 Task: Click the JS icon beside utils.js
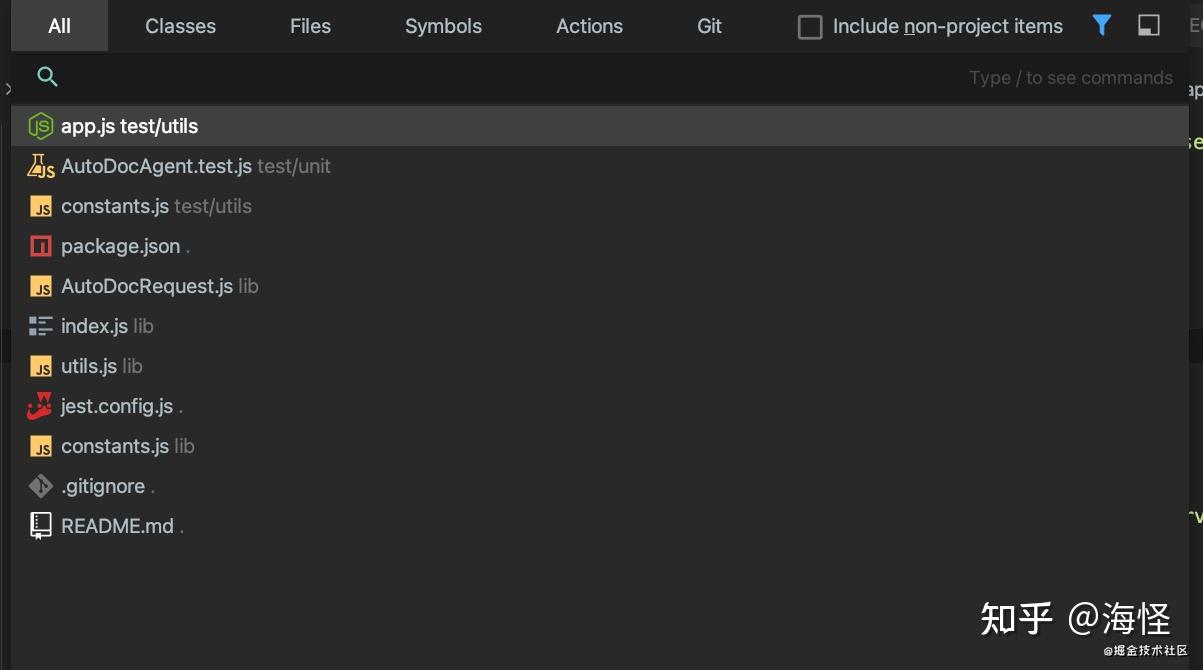[x=40, y=366]
